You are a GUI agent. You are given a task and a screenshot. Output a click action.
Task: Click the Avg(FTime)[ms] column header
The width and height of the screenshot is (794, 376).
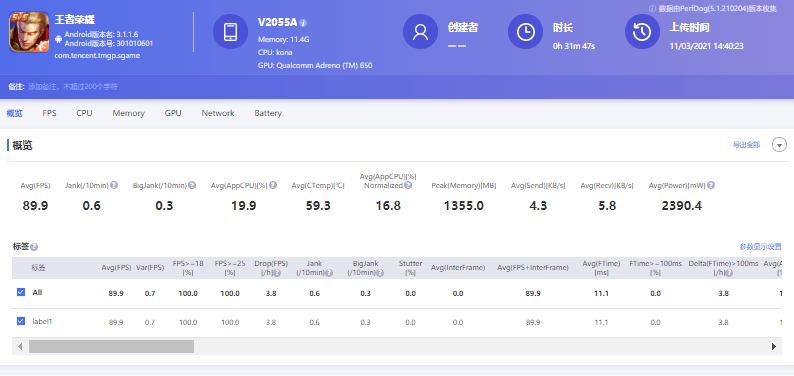point(601,268)
